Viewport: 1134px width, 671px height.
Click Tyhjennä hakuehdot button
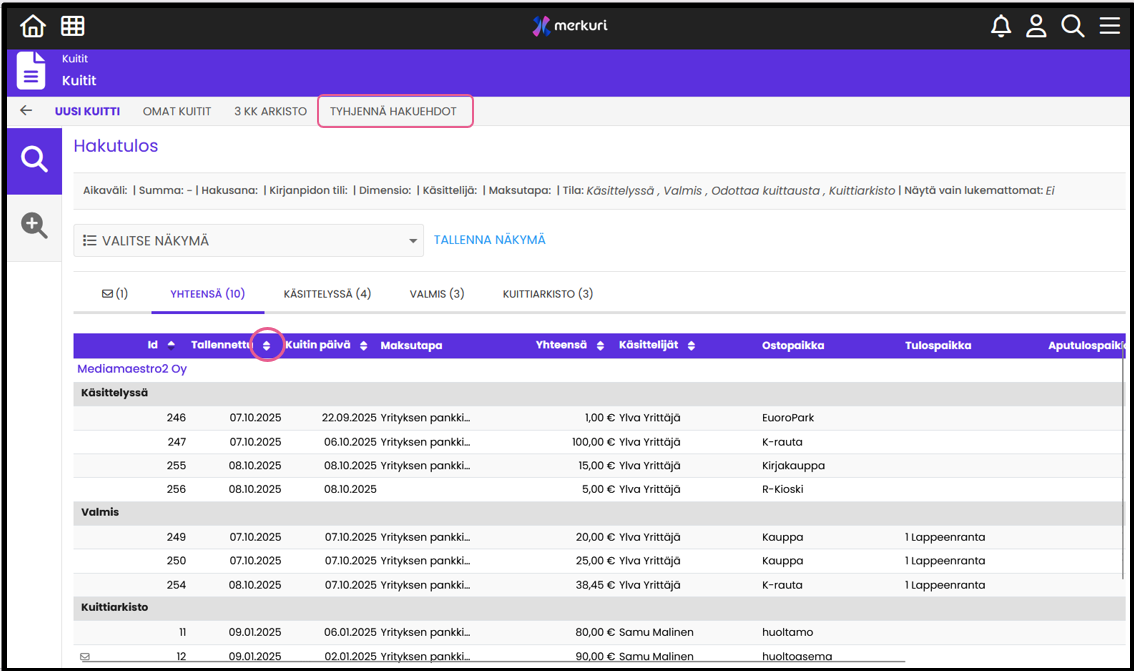tap(394, 111)
